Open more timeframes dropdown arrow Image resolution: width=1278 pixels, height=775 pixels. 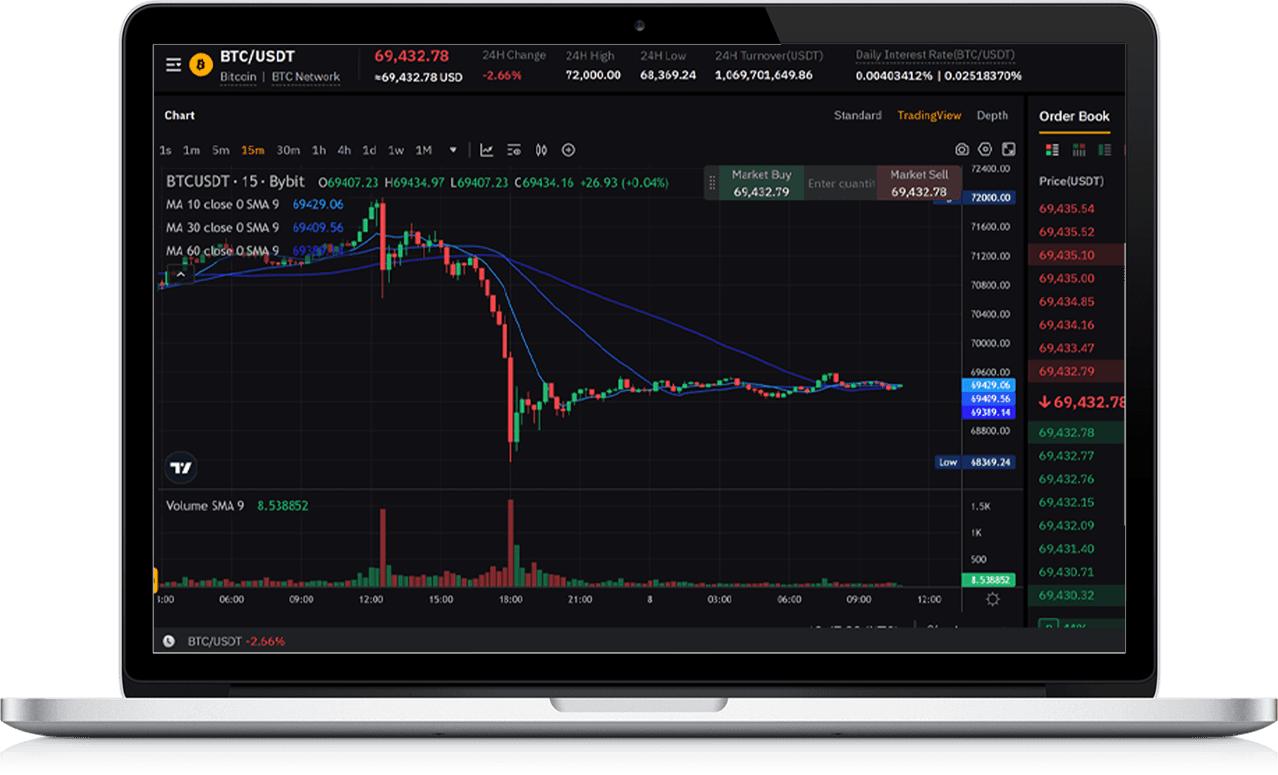click(453, 150)
